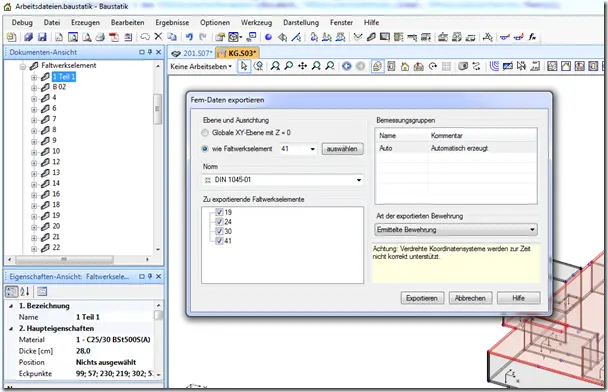608x392 pixels.
Task: Click the auswählen button
Action: pos(342,149)
